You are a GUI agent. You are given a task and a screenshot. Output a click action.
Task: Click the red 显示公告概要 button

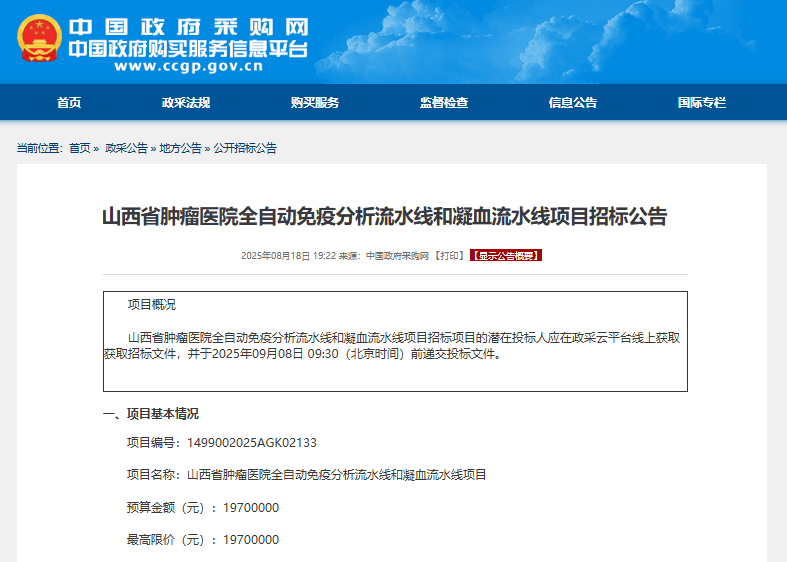506,255
